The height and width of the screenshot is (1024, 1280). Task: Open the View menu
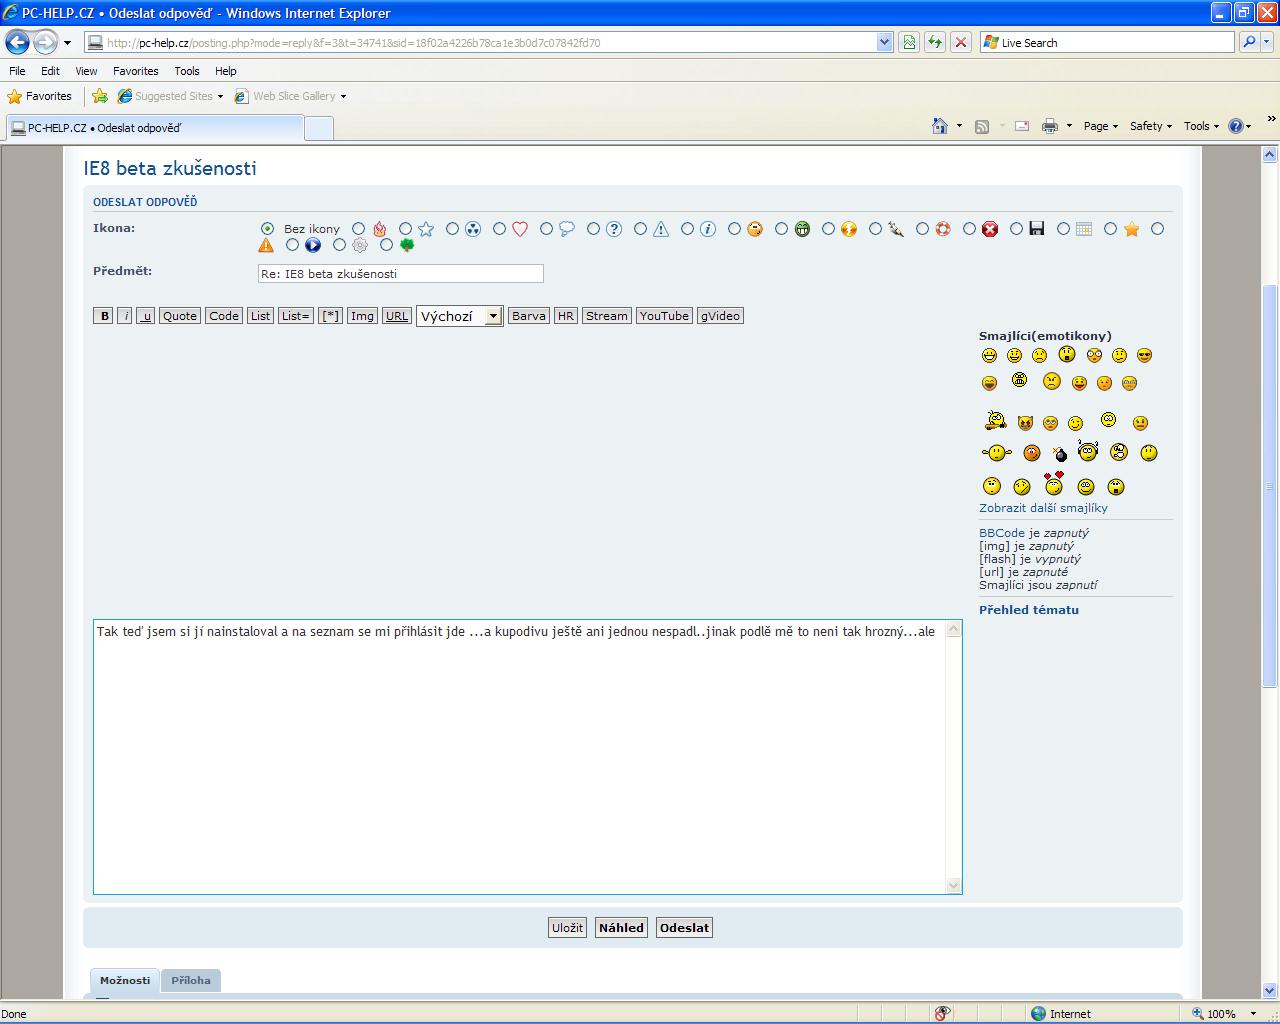tap(86, 71)
